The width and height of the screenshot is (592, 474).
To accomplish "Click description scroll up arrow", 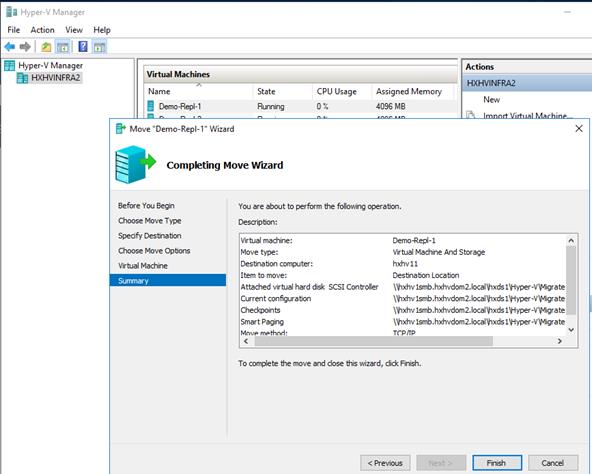I will click(571, 240).
